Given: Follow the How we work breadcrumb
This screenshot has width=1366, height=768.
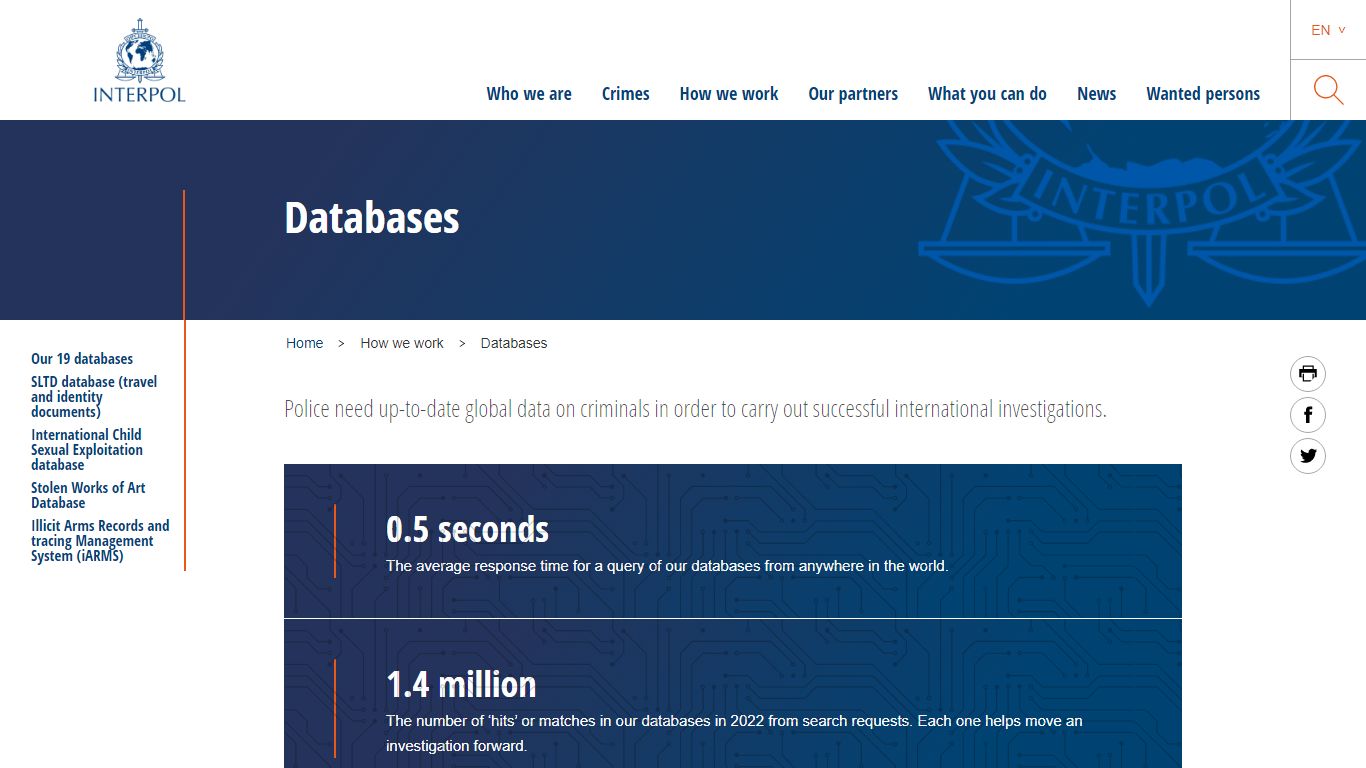Looking at the screenshot, I should point(402,343).
